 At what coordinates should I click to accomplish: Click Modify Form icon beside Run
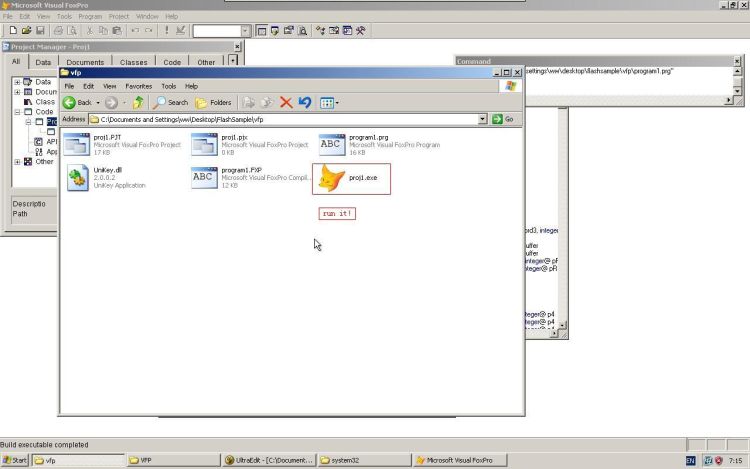point(180,31)
